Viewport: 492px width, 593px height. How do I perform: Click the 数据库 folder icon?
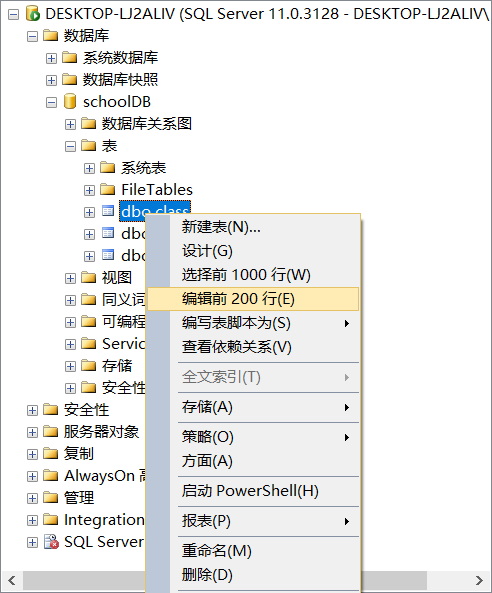click(51, 36)
